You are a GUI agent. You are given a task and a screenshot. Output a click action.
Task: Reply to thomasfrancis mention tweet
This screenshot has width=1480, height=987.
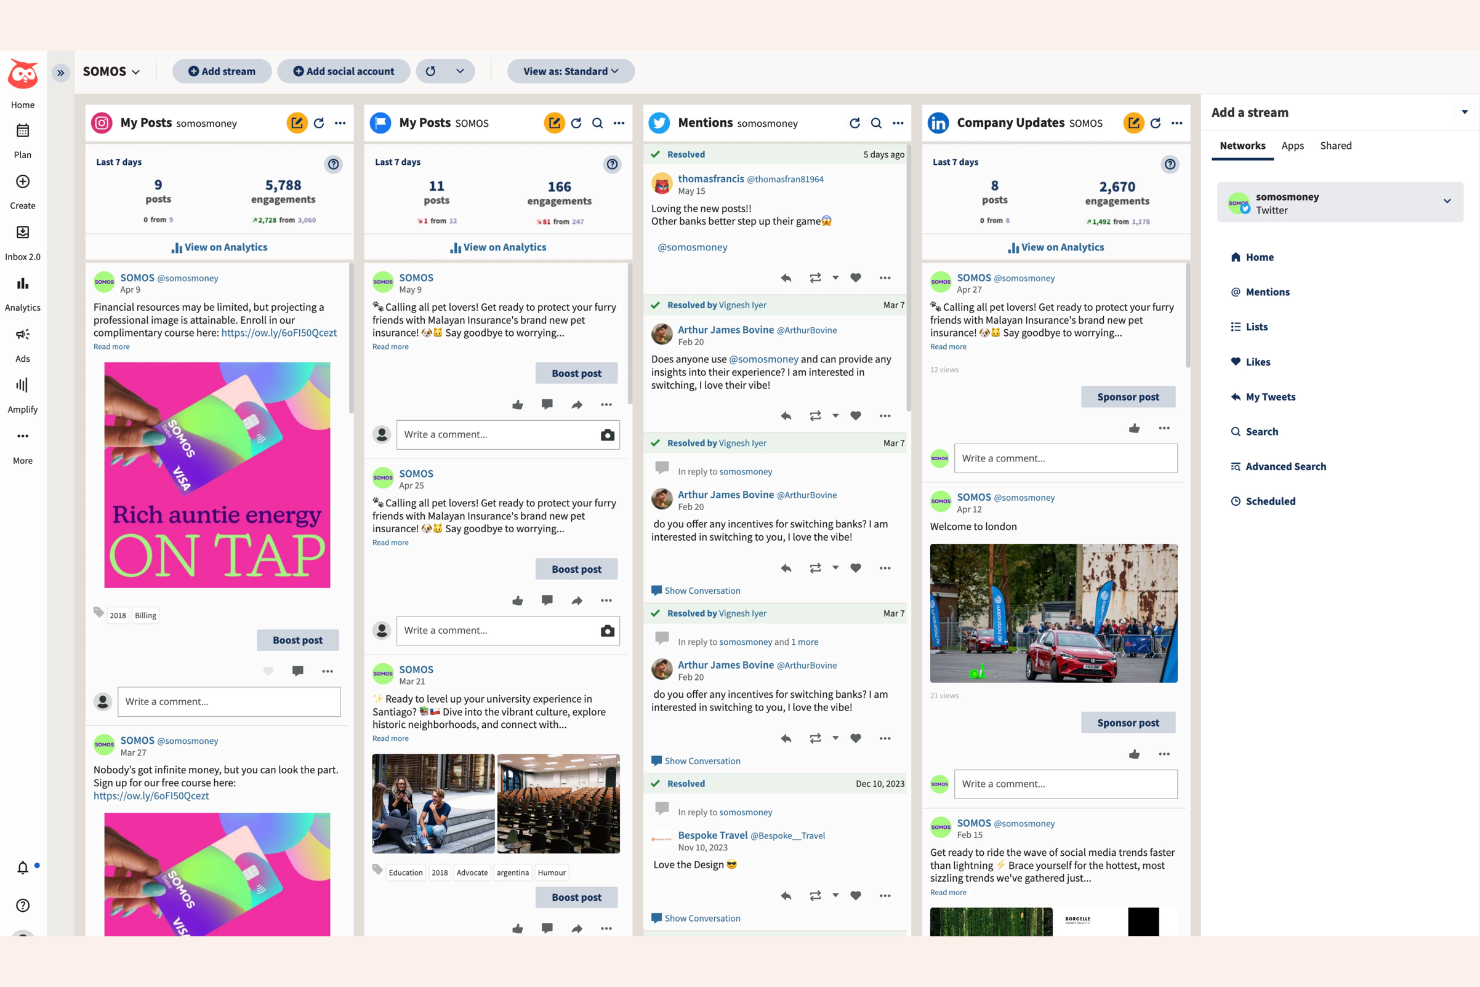786,278
